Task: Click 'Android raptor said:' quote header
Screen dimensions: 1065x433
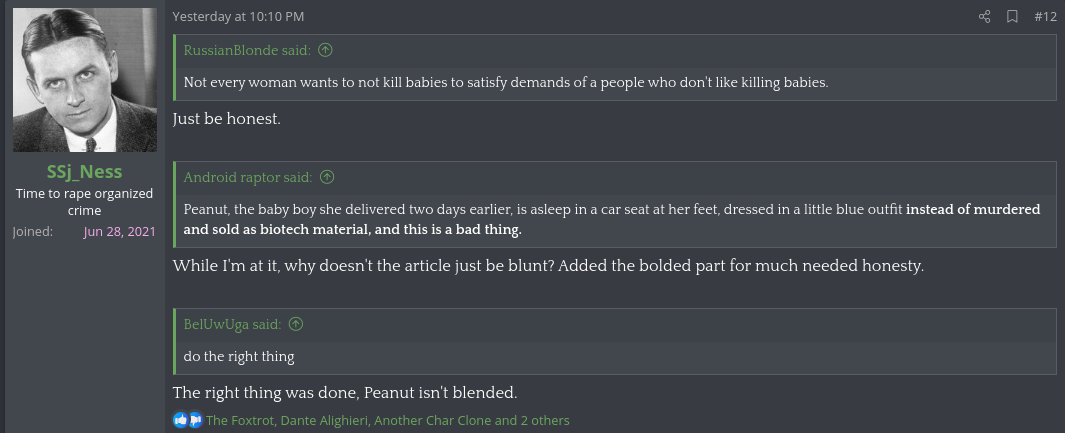Action: point(248,177)
